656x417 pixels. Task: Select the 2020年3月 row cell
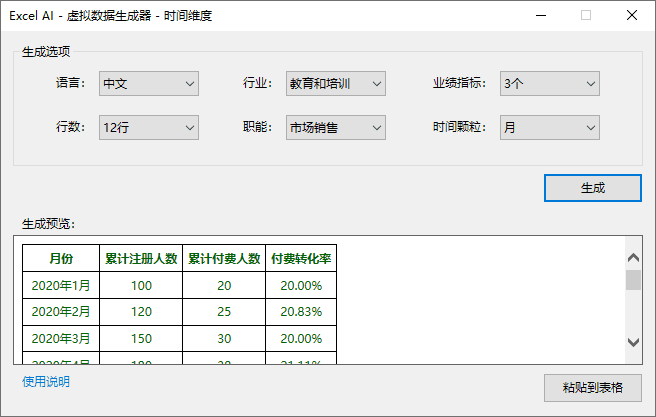(x=61, y=338)
